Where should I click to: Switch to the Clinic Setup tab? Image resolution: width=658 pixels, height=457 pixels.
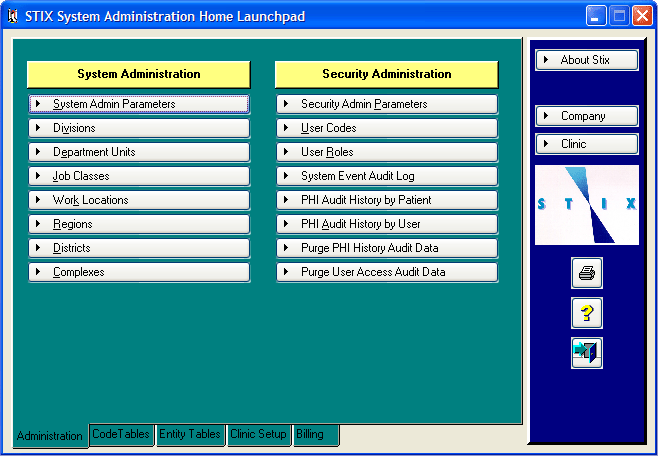click(258, 434)
